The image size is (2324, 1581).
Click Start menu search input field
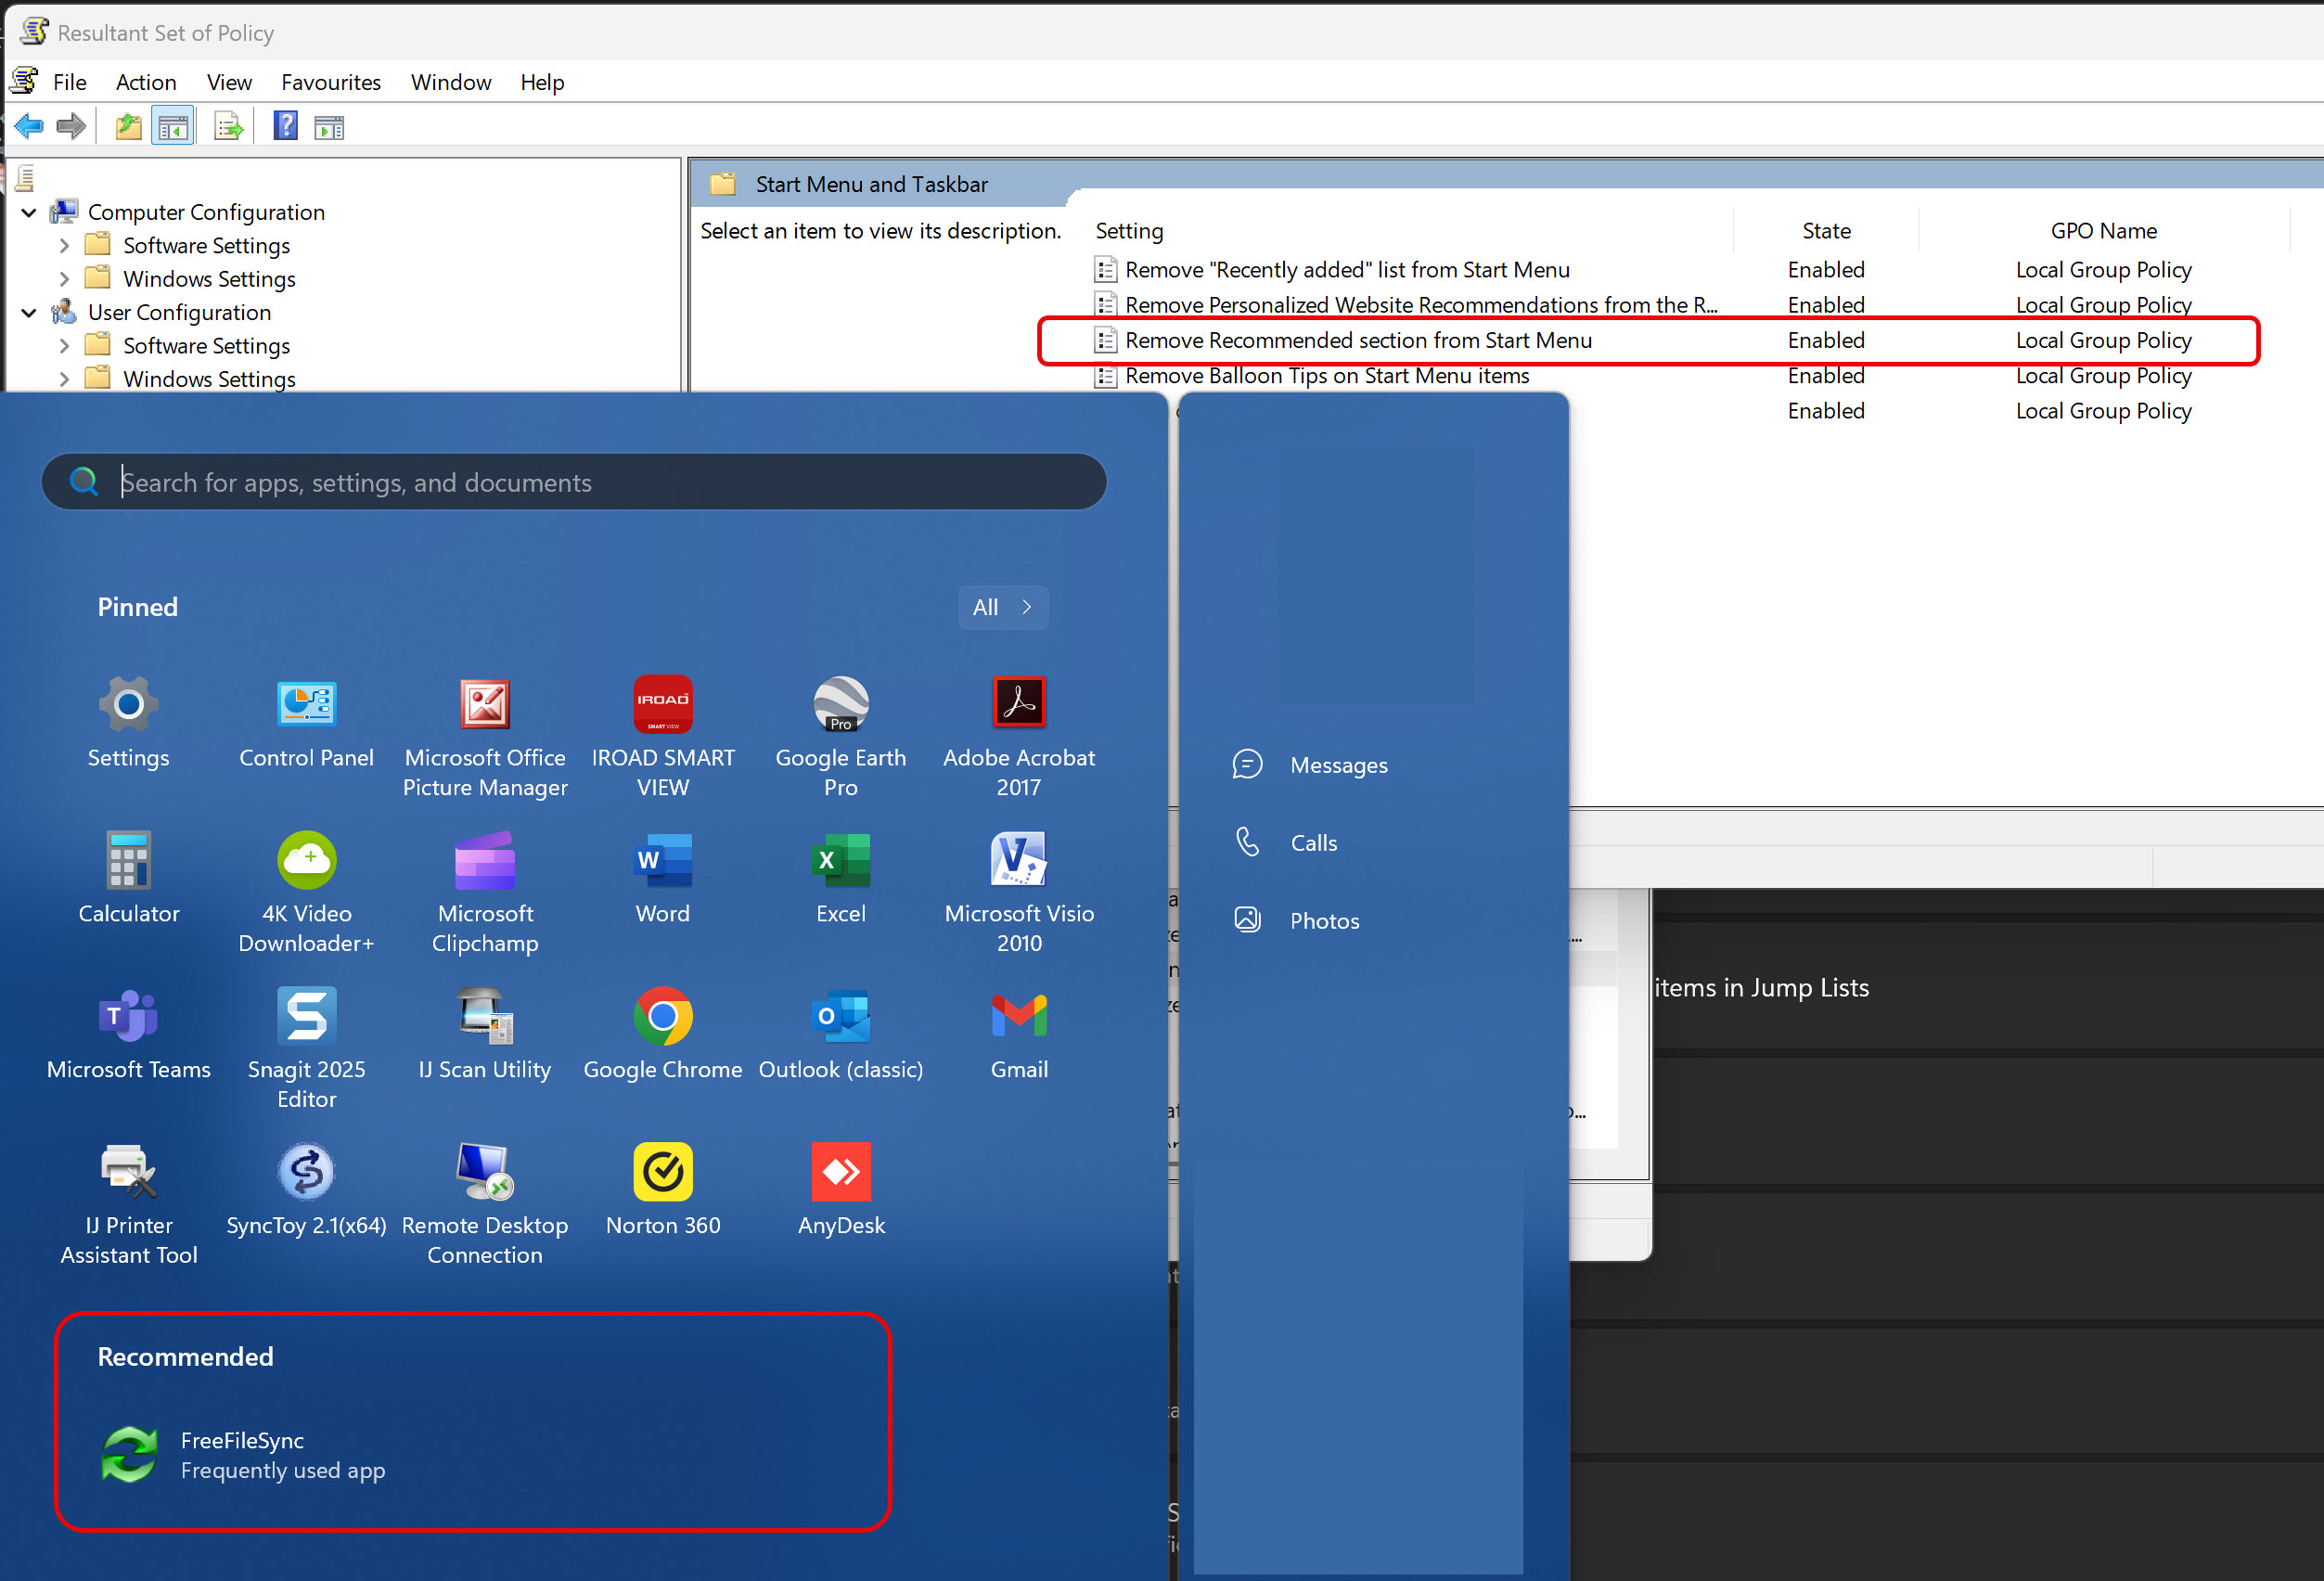tap(600, 482)
